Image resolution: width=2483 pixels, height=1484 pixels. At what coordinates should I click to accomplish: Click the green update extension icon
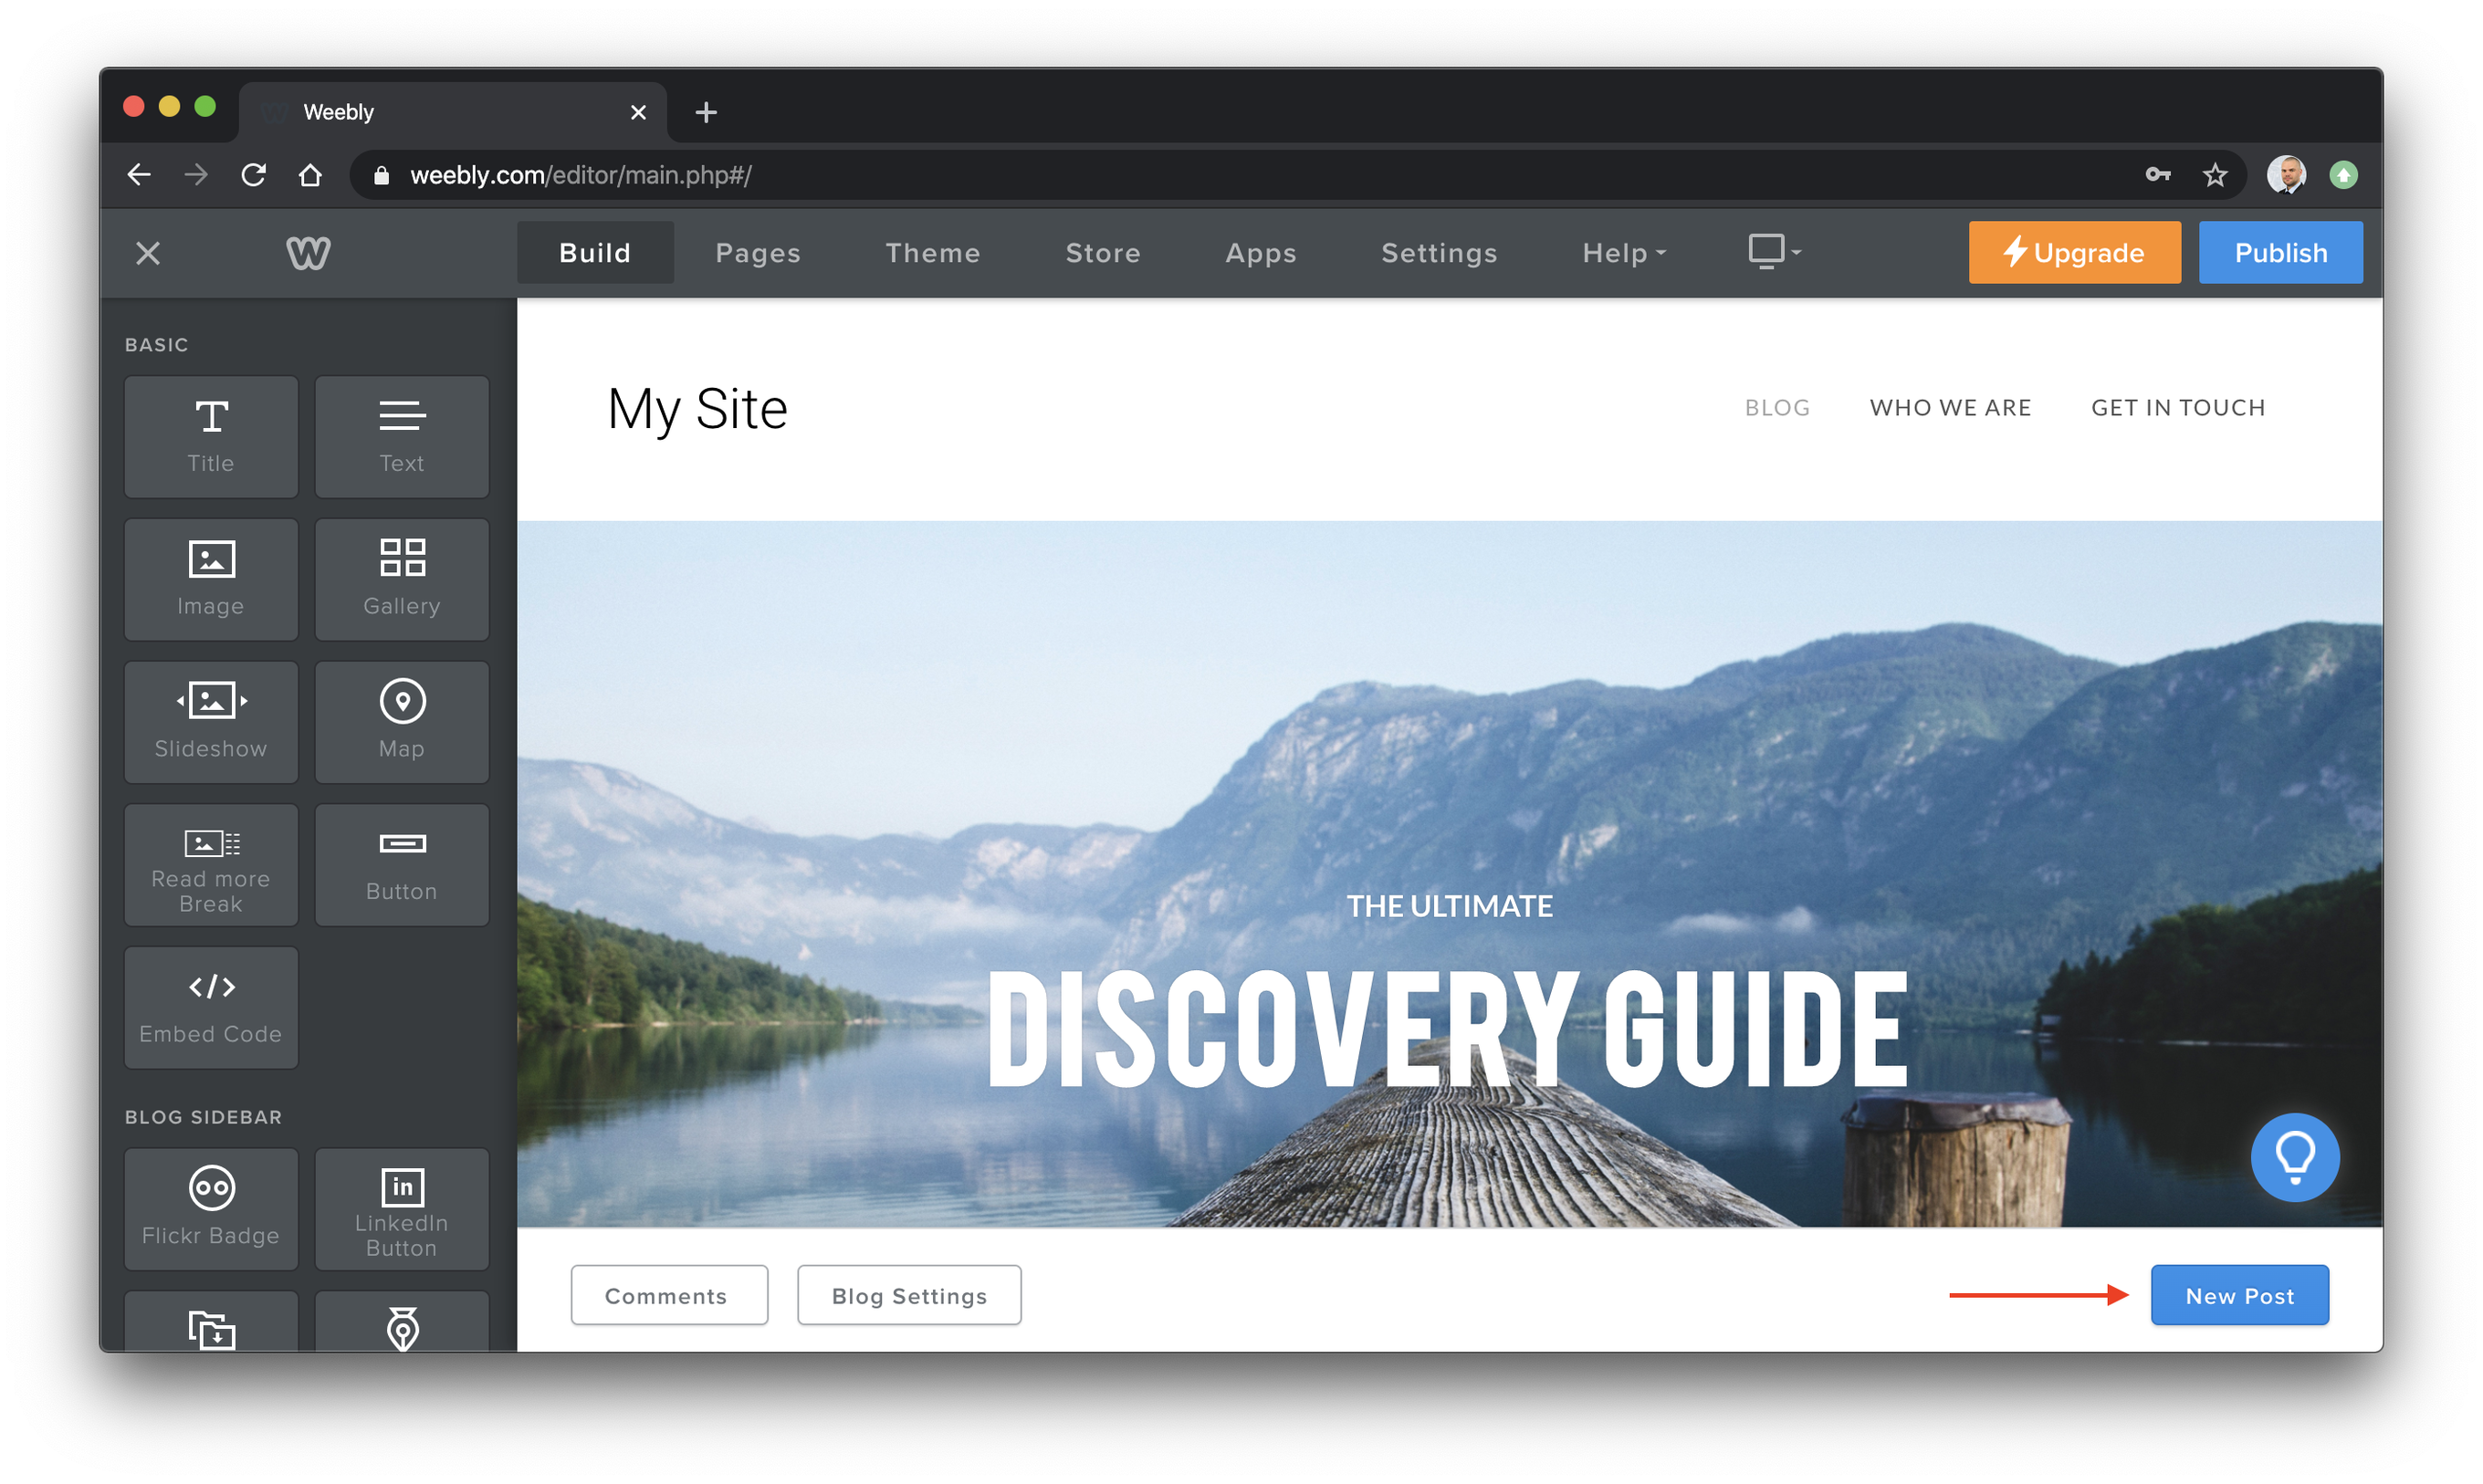coord(2343,175)
